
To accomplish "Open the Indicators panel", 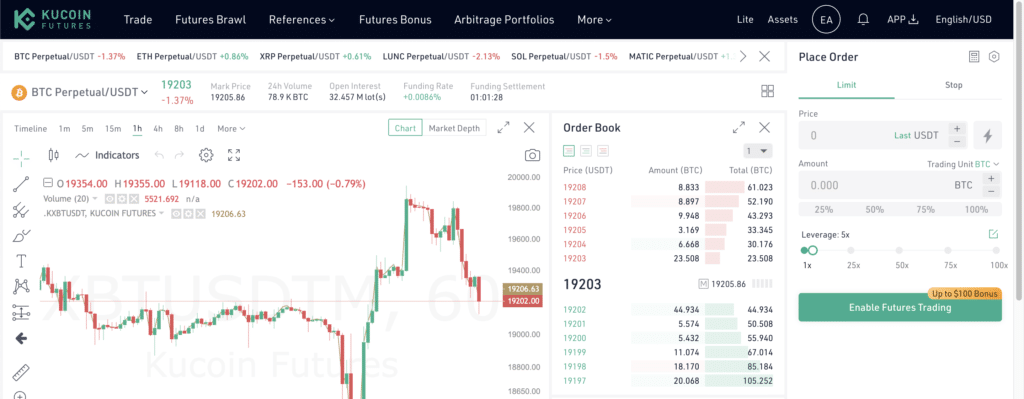I will point(108,155).
